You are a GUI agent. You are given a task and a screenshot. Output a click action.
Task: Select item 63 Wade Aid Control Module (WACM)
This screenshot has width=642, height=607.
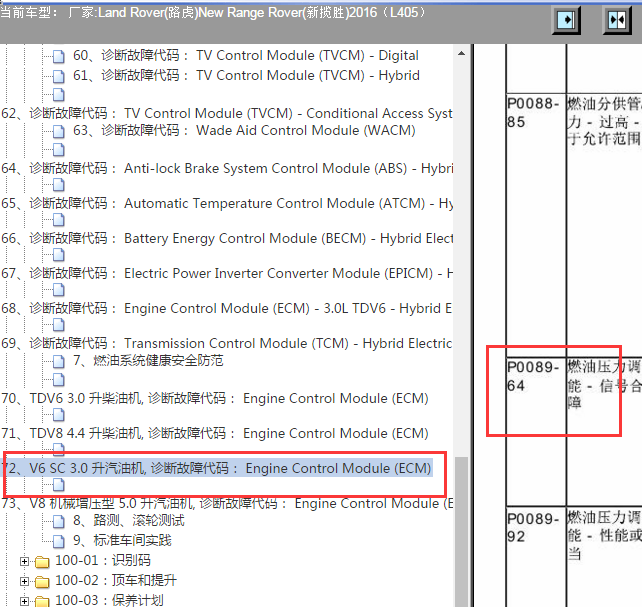[244, 130]
